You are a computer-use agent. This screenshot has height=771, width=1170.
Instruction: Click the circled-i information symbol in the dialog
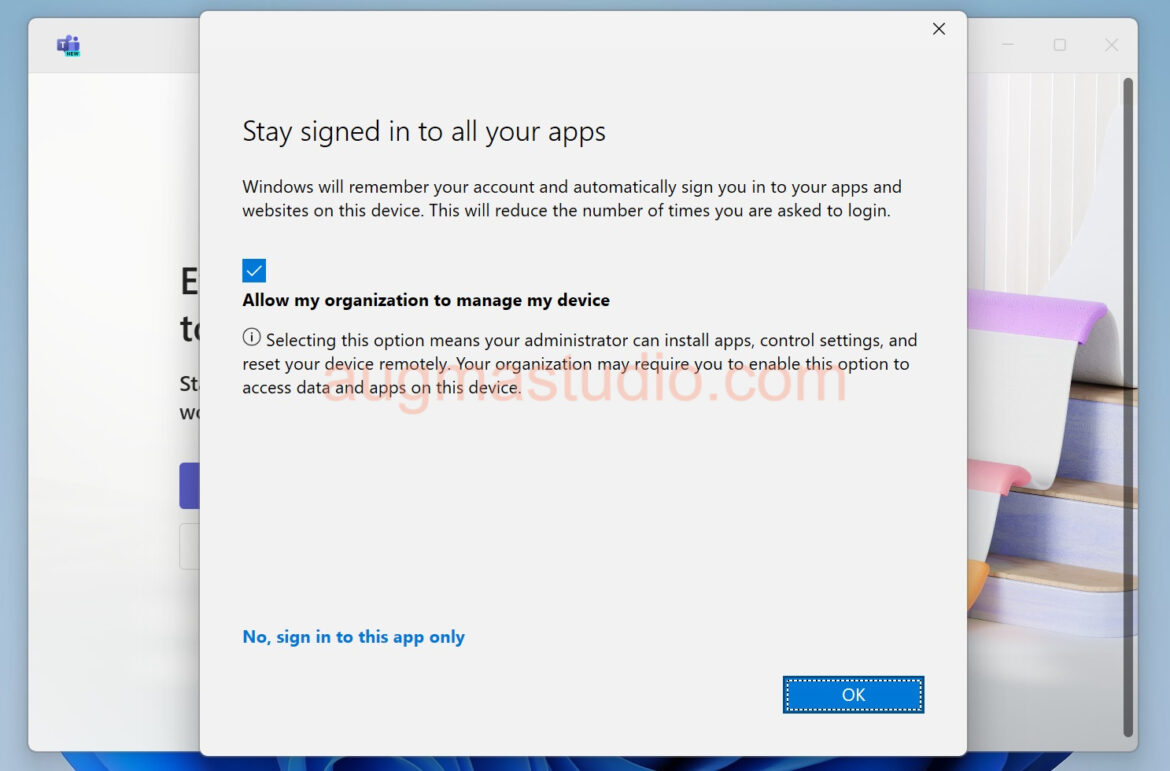pyautogui.click(x=250, y=339)
